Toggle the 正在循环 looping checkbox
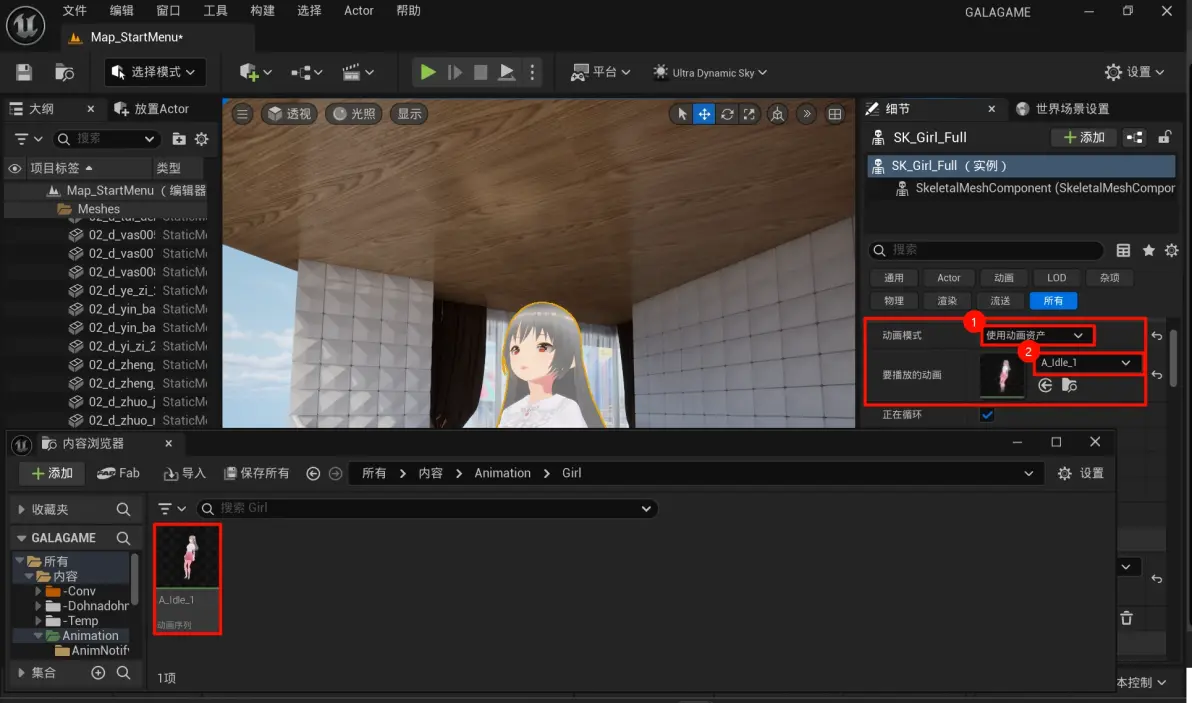 click(x=987, y=415)
